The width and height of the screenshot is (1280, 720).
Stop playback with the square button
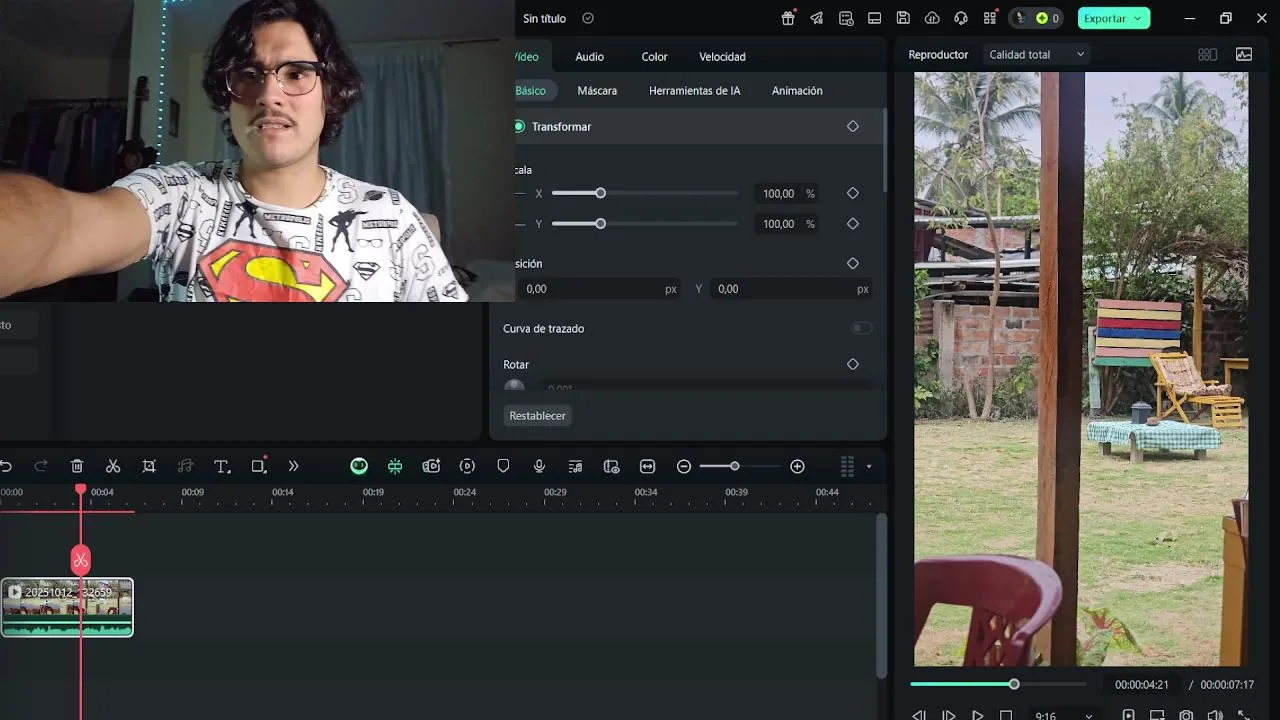1006,716
